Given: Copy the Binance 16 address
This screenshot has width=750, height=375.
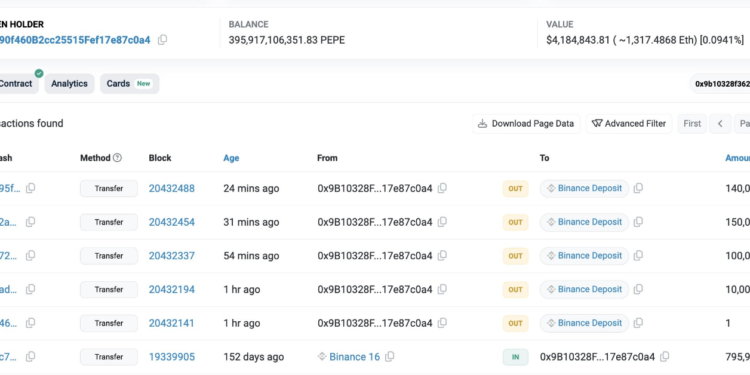Looking at the screenshot, I should pyautogui.click(x=390, y=357).
